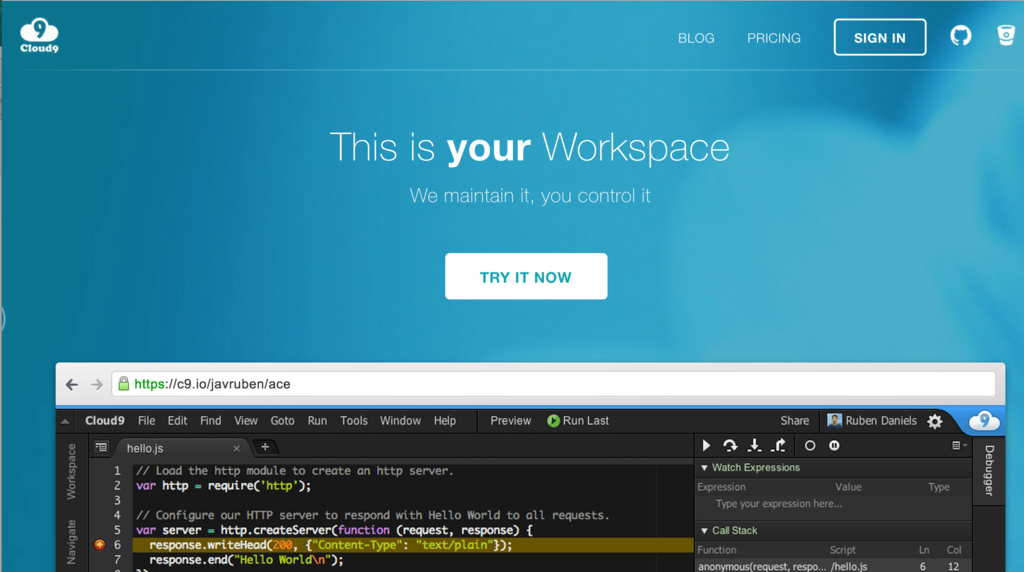Click debugger Step Into icon

click(754, 446)
